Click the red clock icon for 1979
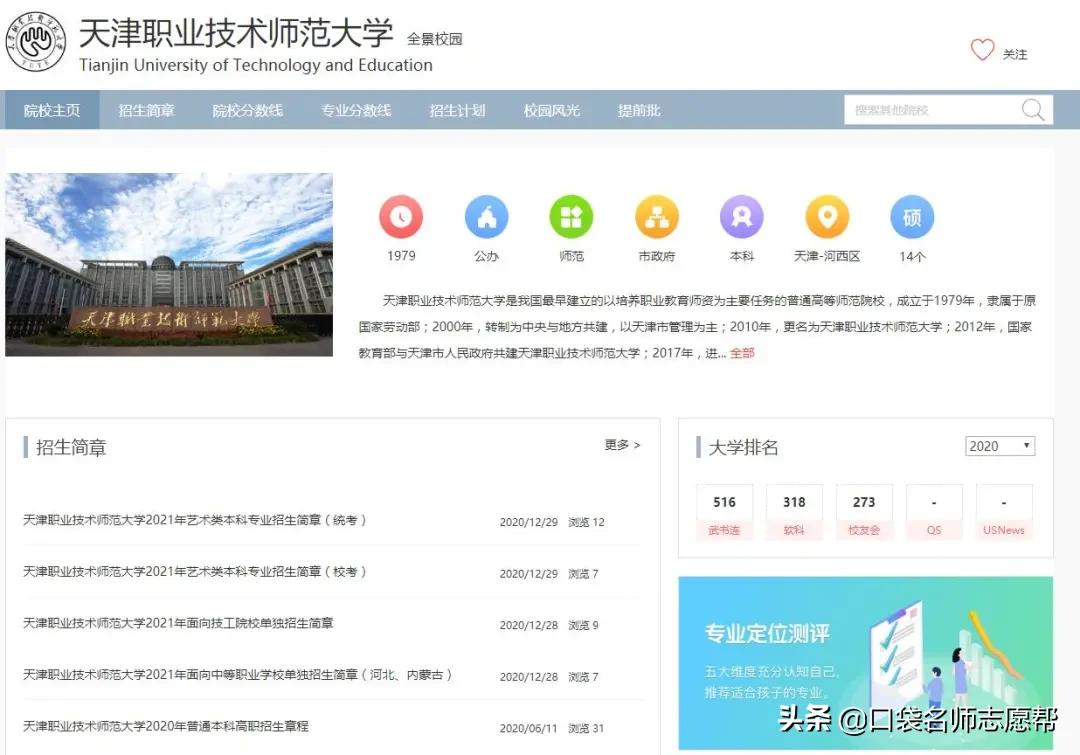This screenshot has height=755, width=1080. pos(401,217)
